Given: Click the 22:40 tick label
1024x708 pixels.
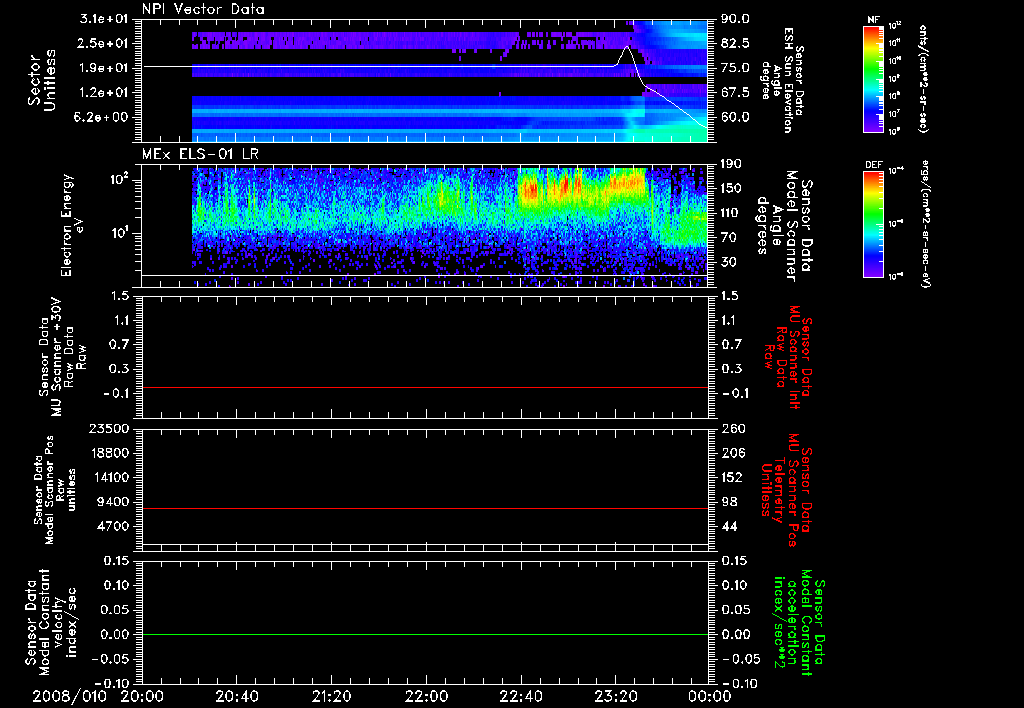Looking at the screenshot, I should click(522, 695).
